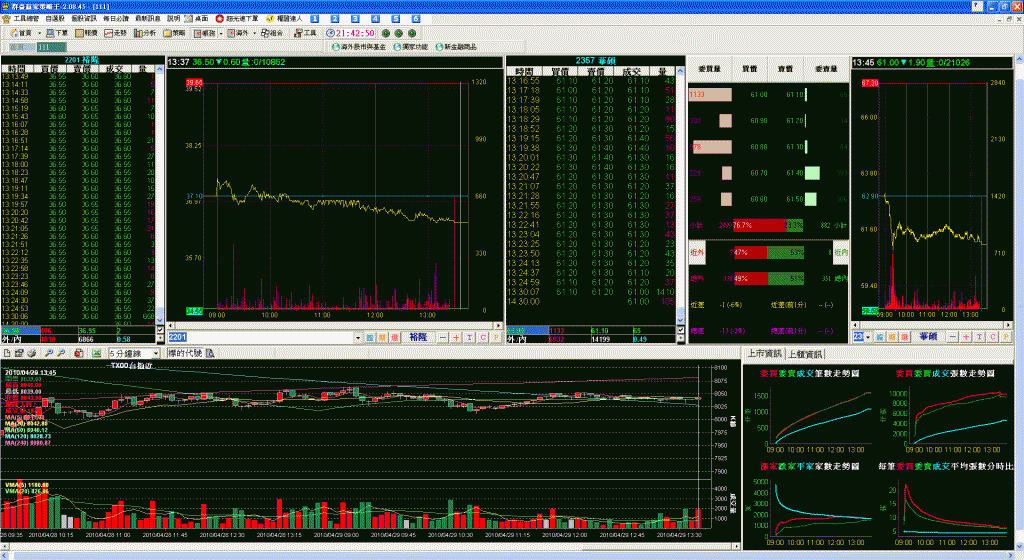Click the 權證達人 button in menu bar
Screen dimensions: 1024x560
(284, 19)
